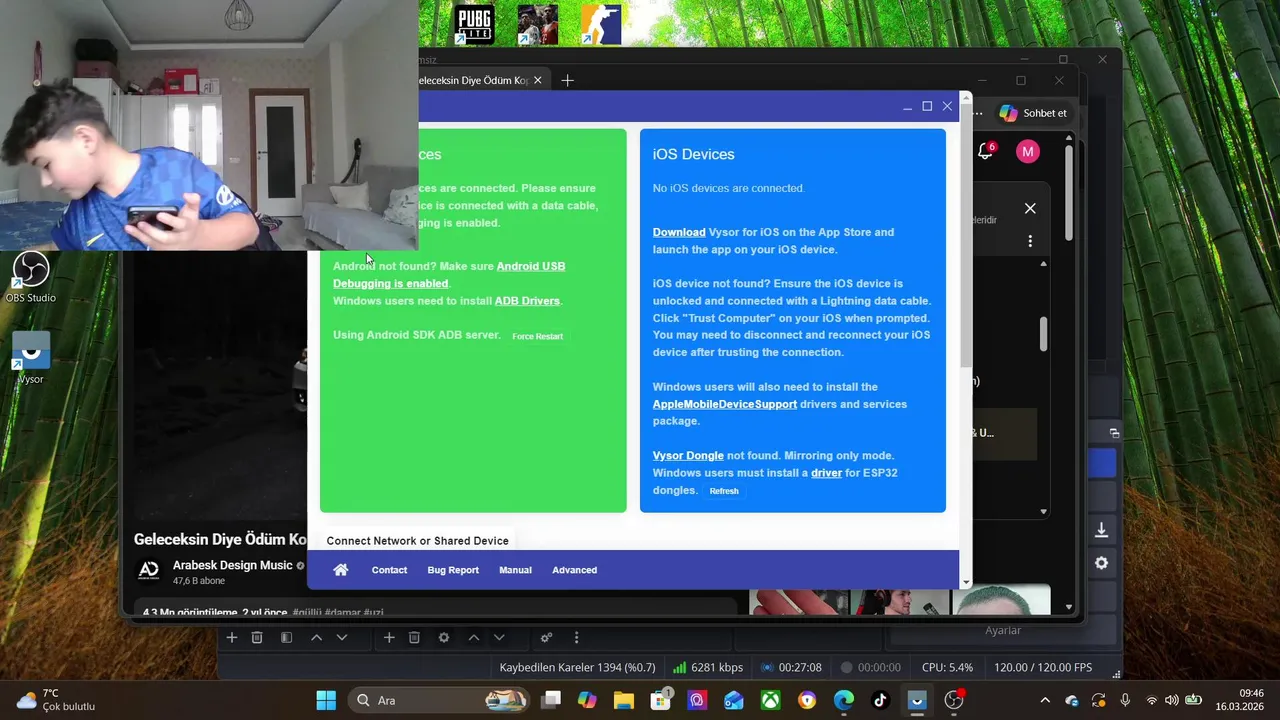The height and width of the screenshot is (720, 1280).
Task: Open the Vysor Dongle link
Action: point(688,456)
